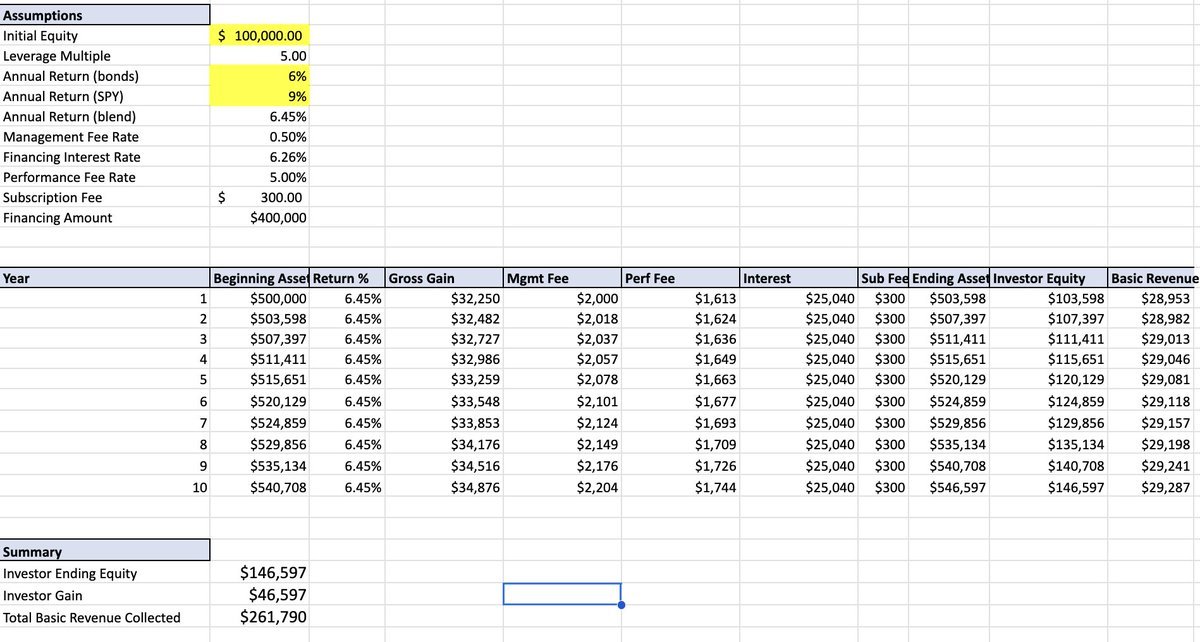Image resolution: width=1200 pixels, height=642 pixels.
Task: Select the Assumptions header cell
Action: coord(104,16)
